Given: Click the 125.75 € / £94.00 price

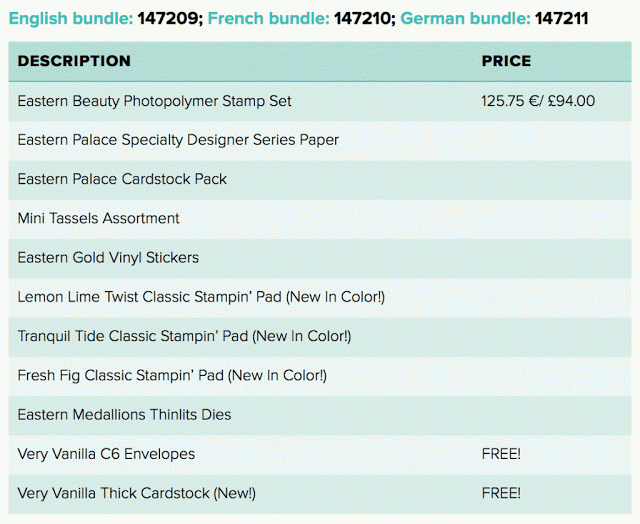Looking at the screenshot, I should (538, 101).
